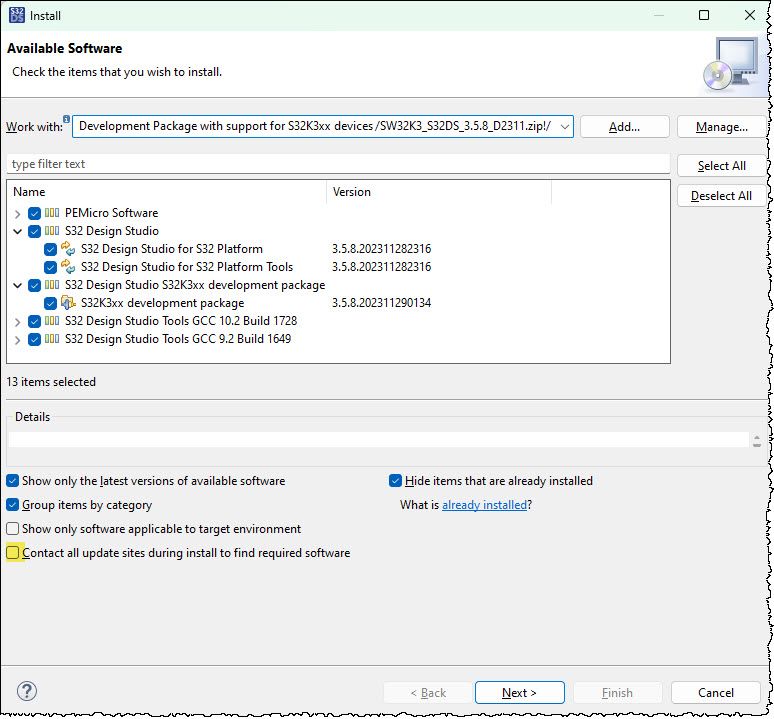The height and width of the screenshot is (719, 774).
Task: Select S32 Design Studio for S32 Platform row
Action: tap(172, 249)
